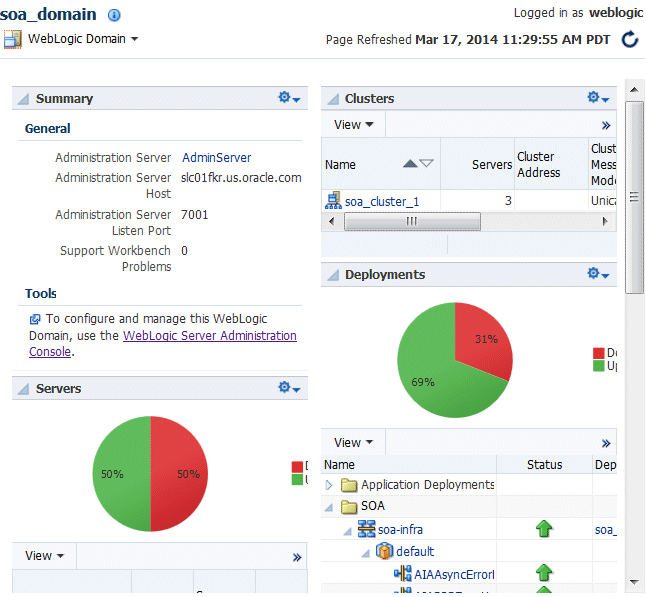Open the Servers panel gear options

coord(289,387)
